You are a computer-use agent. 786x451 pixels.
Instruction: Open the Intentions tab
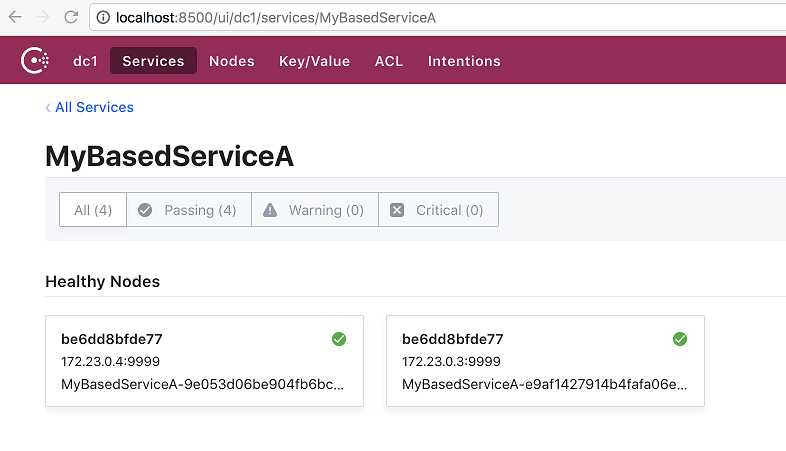[464, 61]
